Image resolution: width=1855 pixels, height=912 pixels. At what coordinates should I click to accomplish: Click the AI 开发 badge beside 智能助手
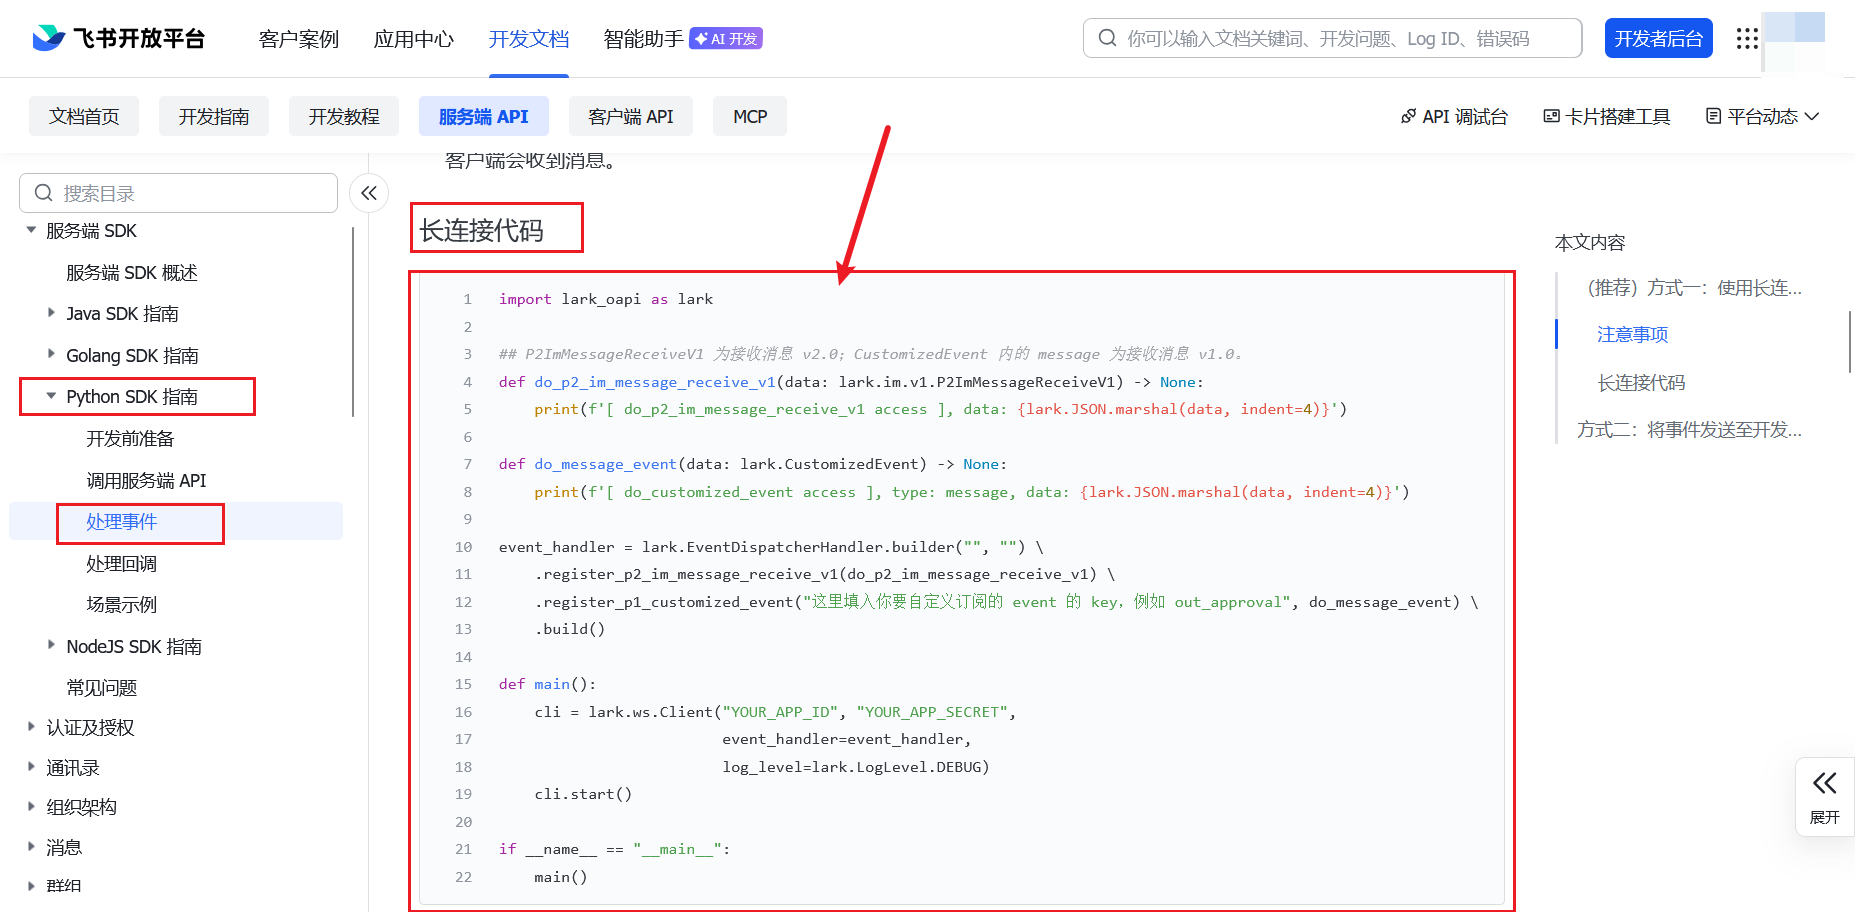725,37
